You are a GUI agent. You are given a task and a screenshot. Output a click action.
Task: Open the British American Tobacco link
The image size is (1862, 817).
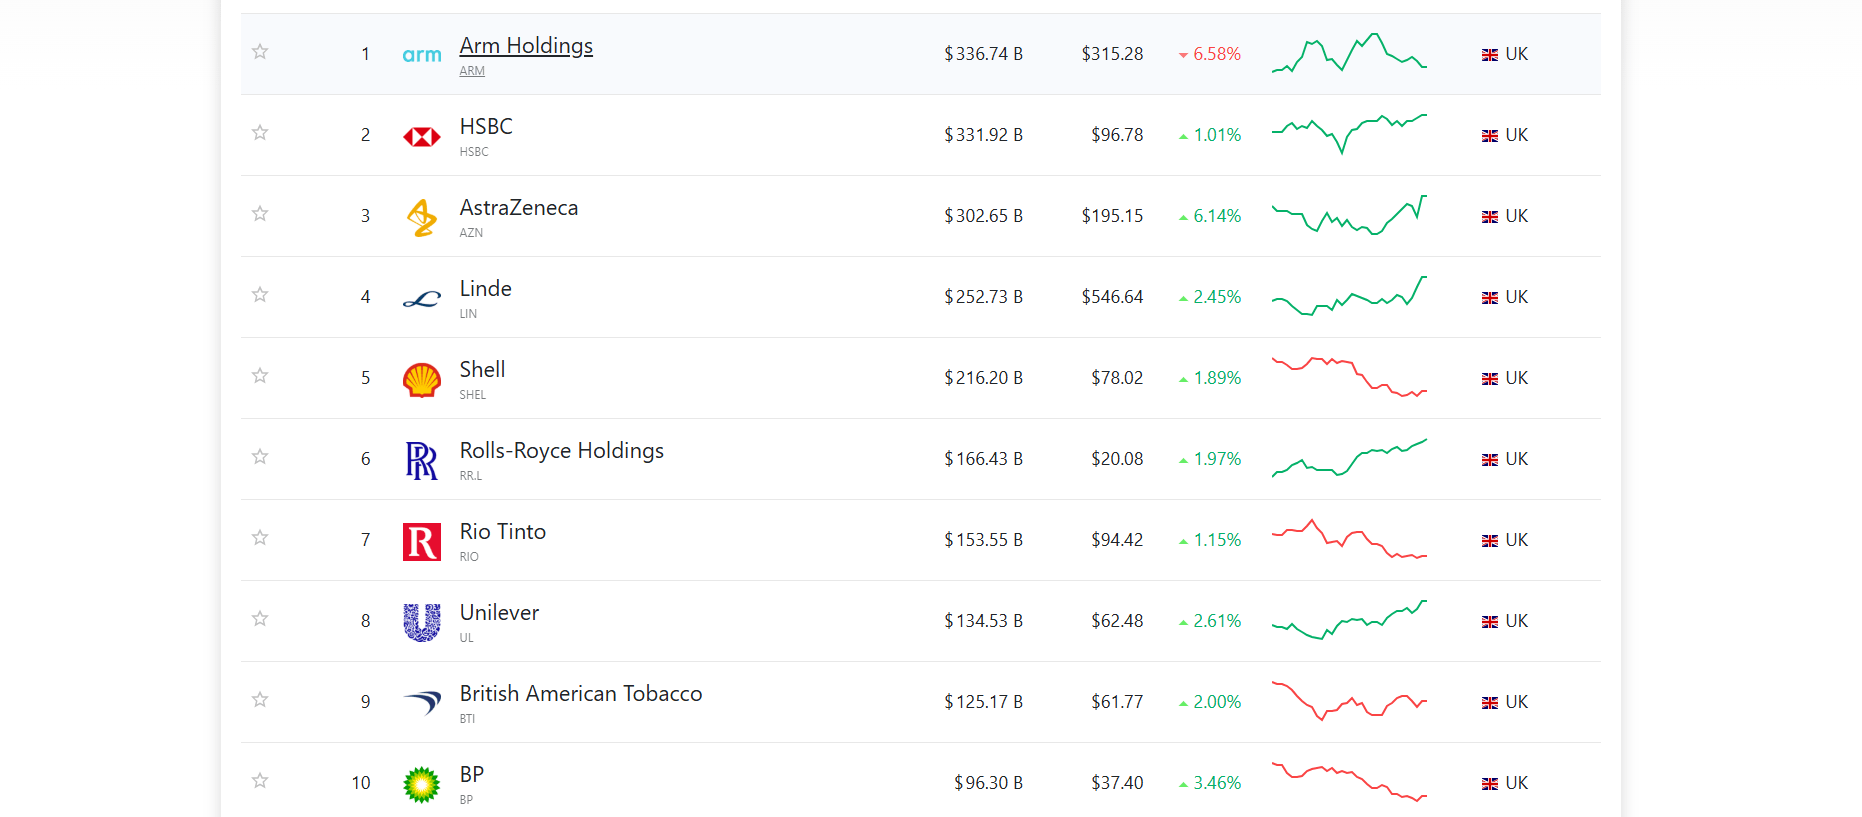click(x=581, y=694)
